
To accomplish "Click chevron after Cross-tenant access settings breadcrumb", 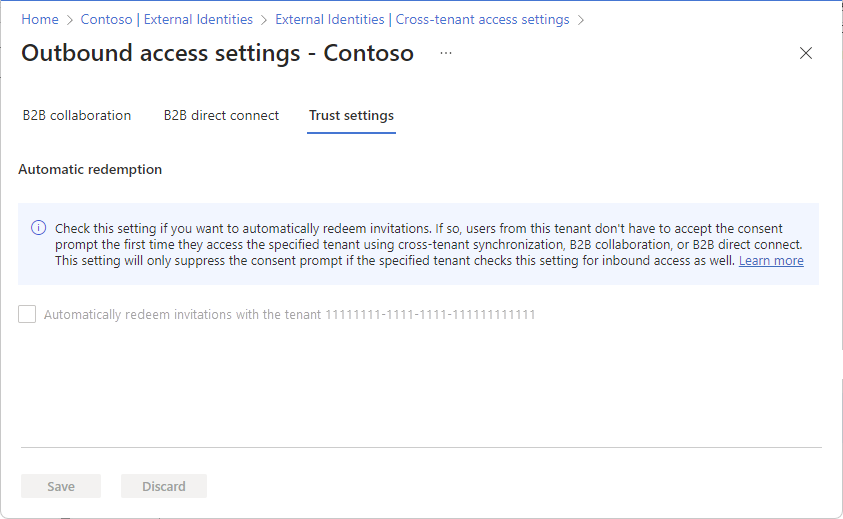I will click(x=581, y=20).
